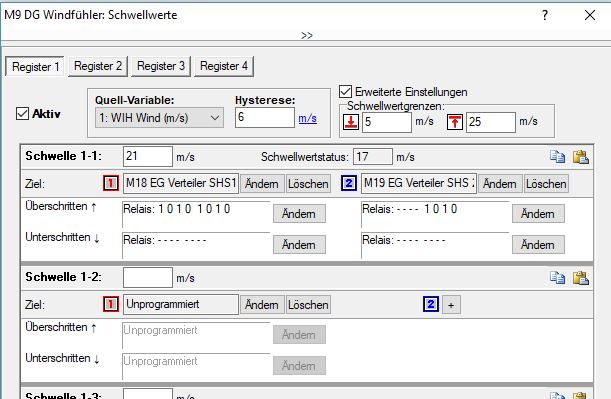The width and height of the screenshot is (611, 399).
Task: Click Löschen next to Unprogrammiert target in Schwelle 1-2
Action: [308, 305]
